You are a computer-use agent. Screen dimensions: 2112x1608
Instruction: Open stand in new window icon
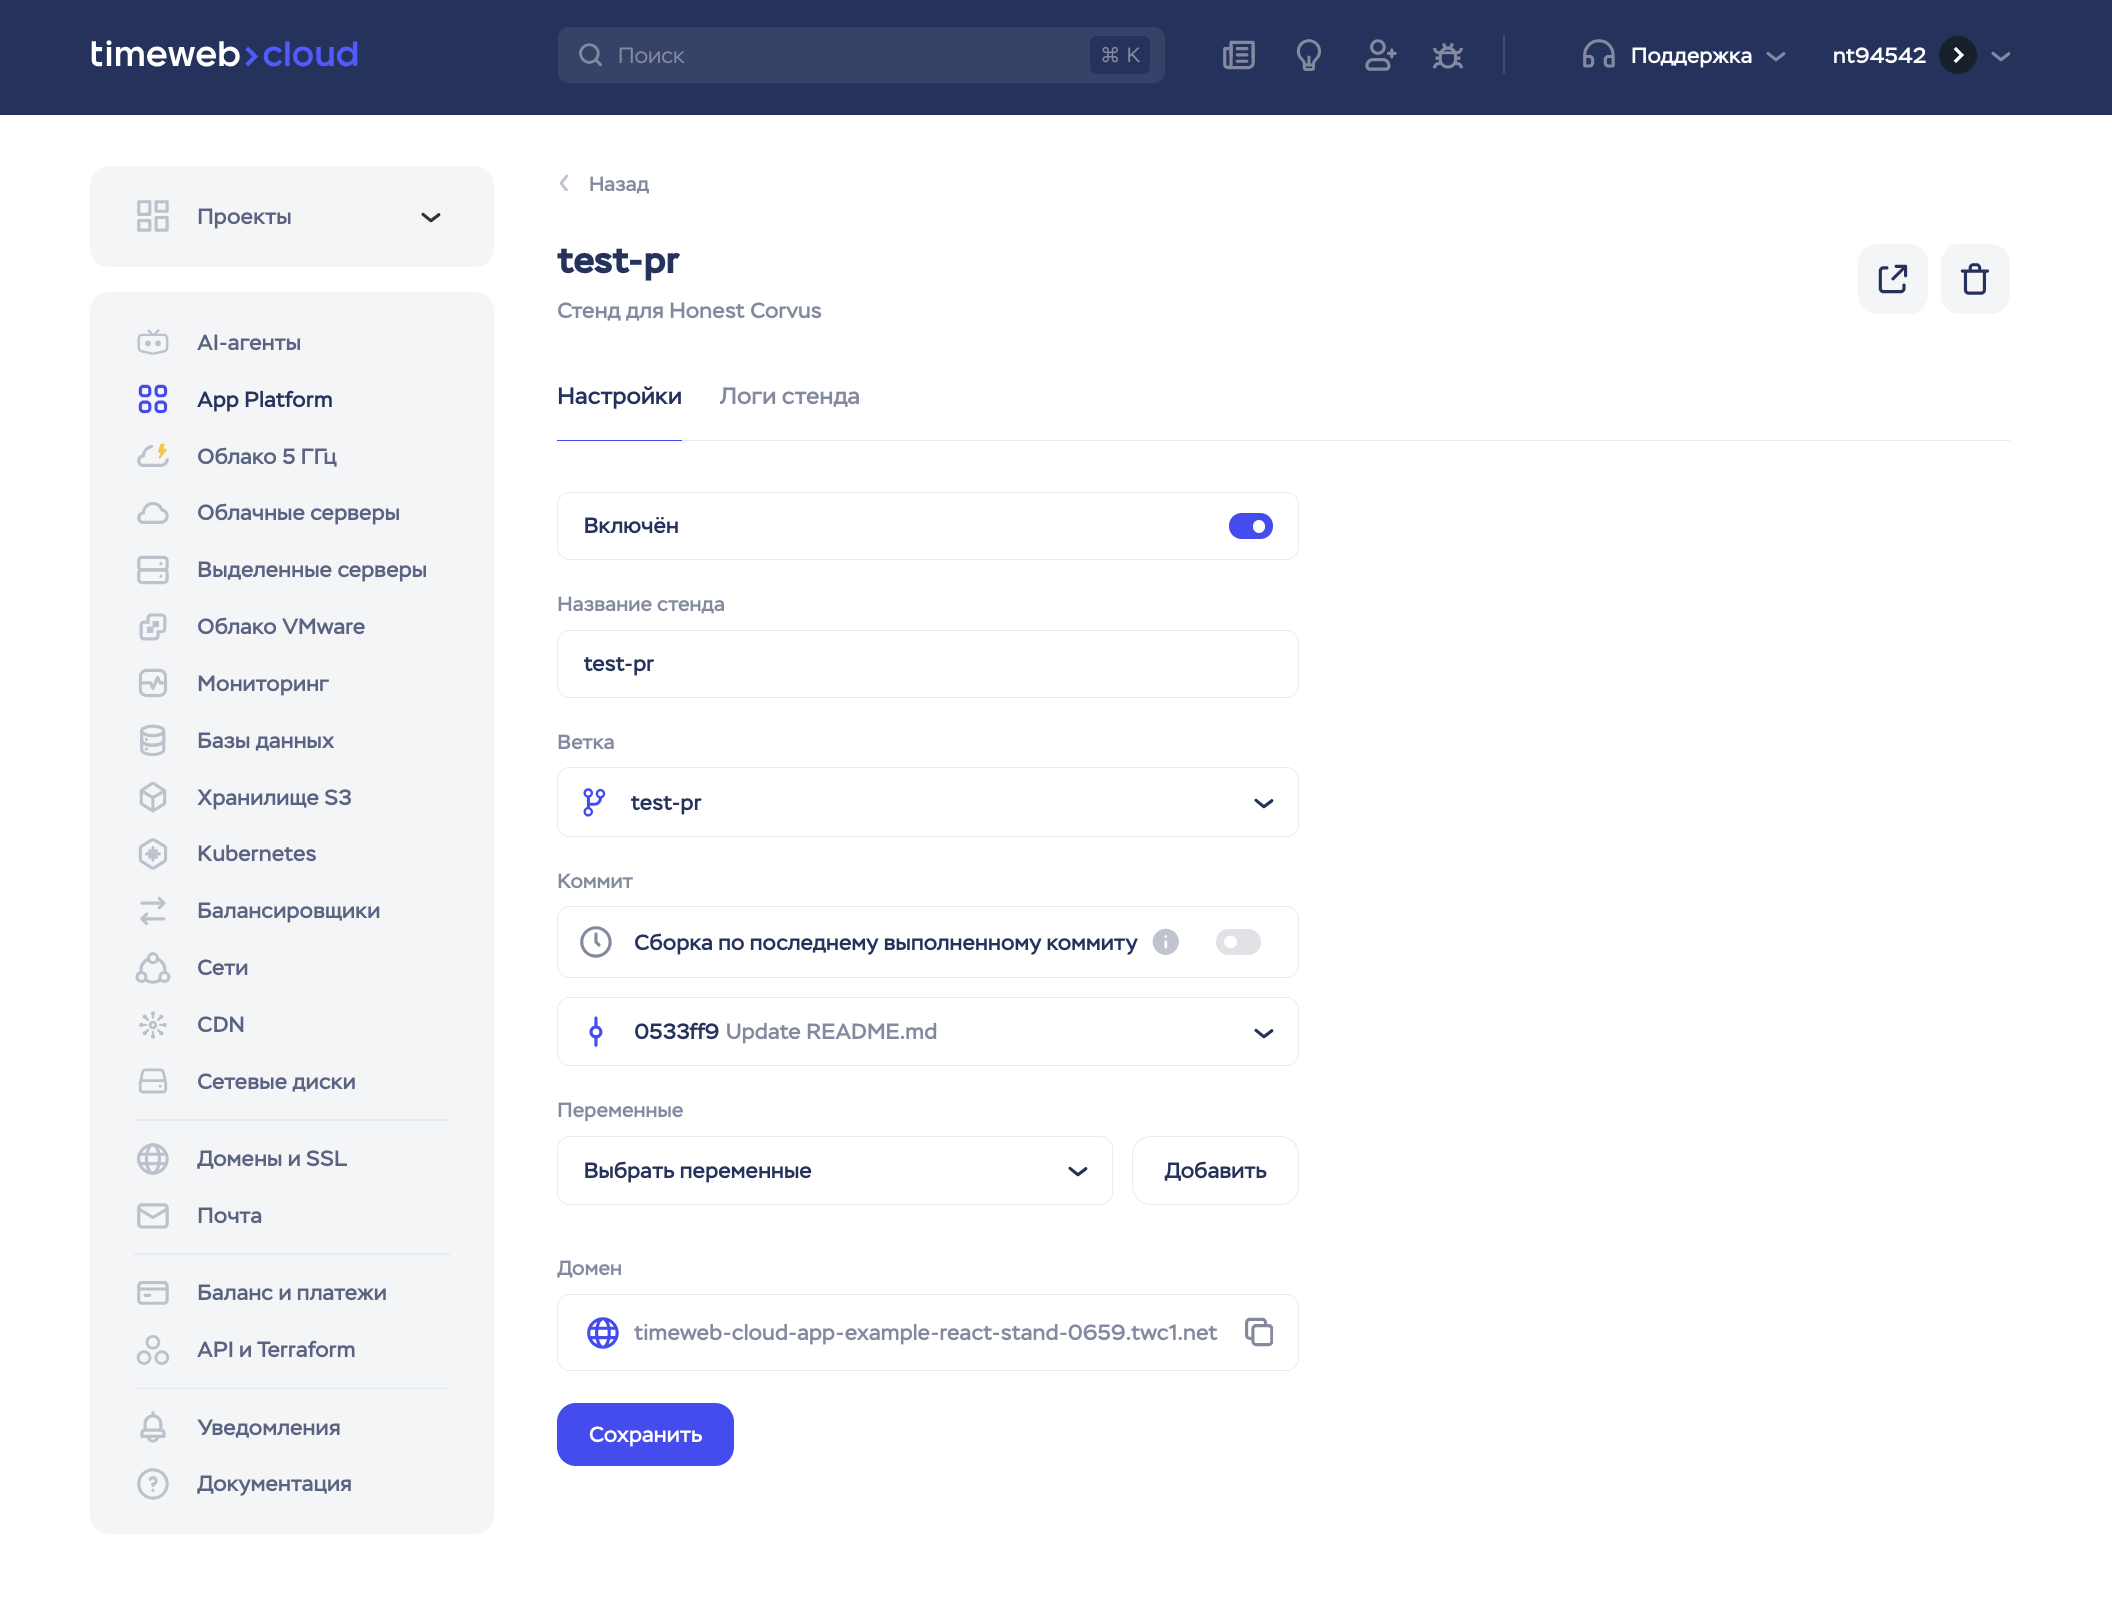point(1892,279)
